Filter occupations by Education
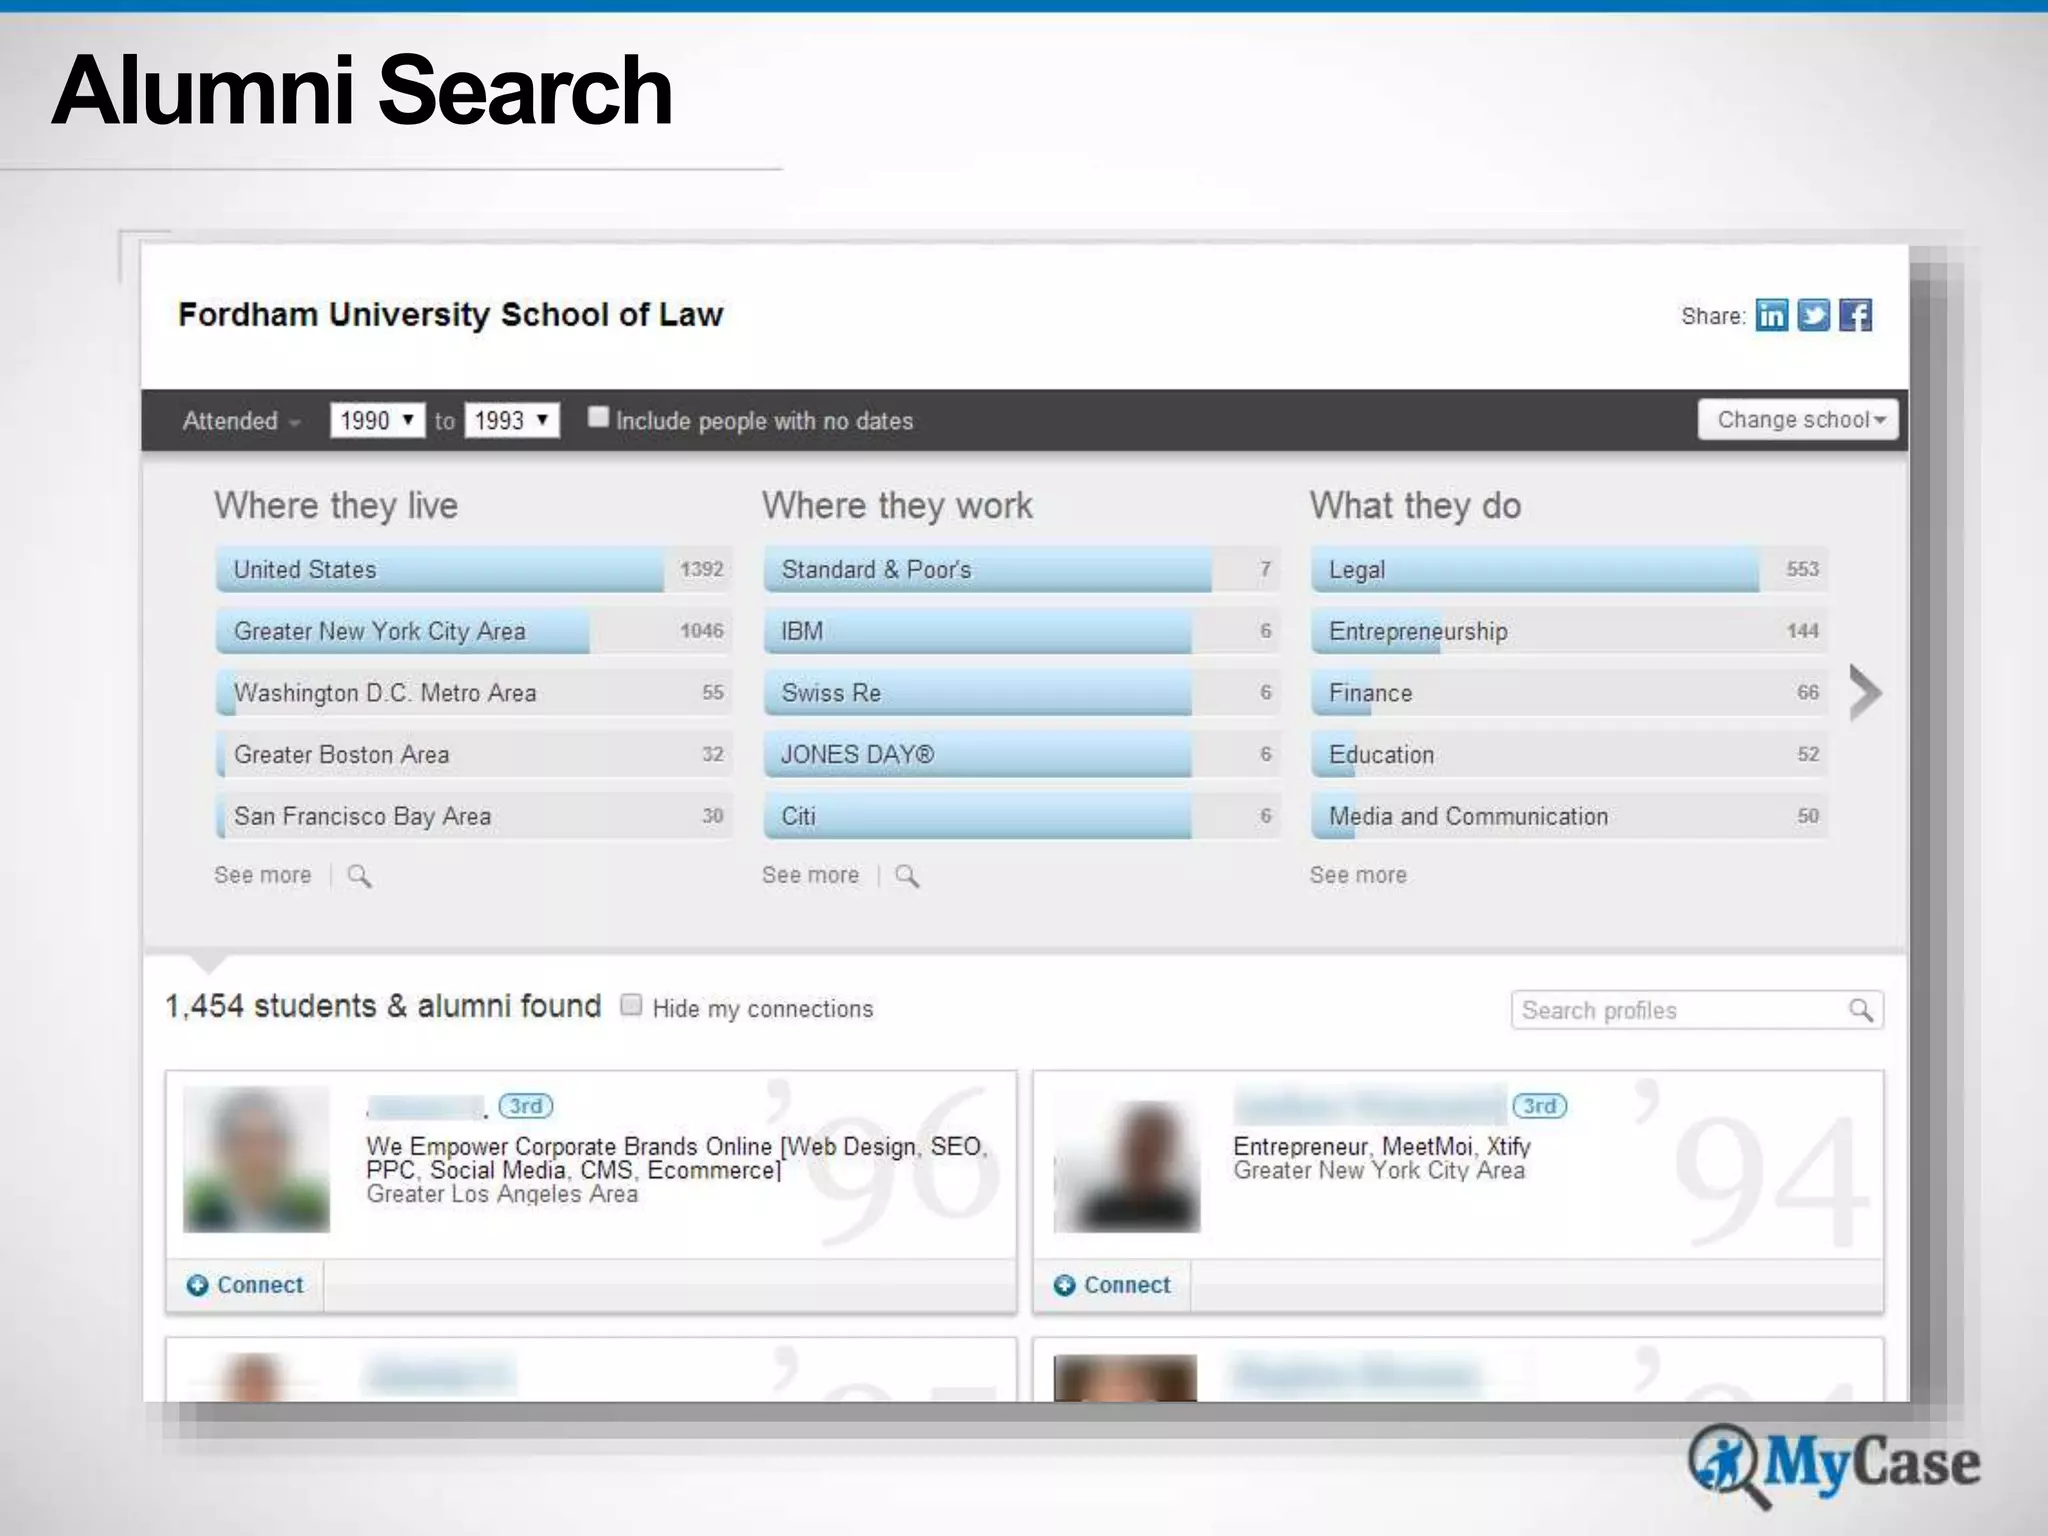This screenshot has height=1536, width=2048. (1570, 754)
